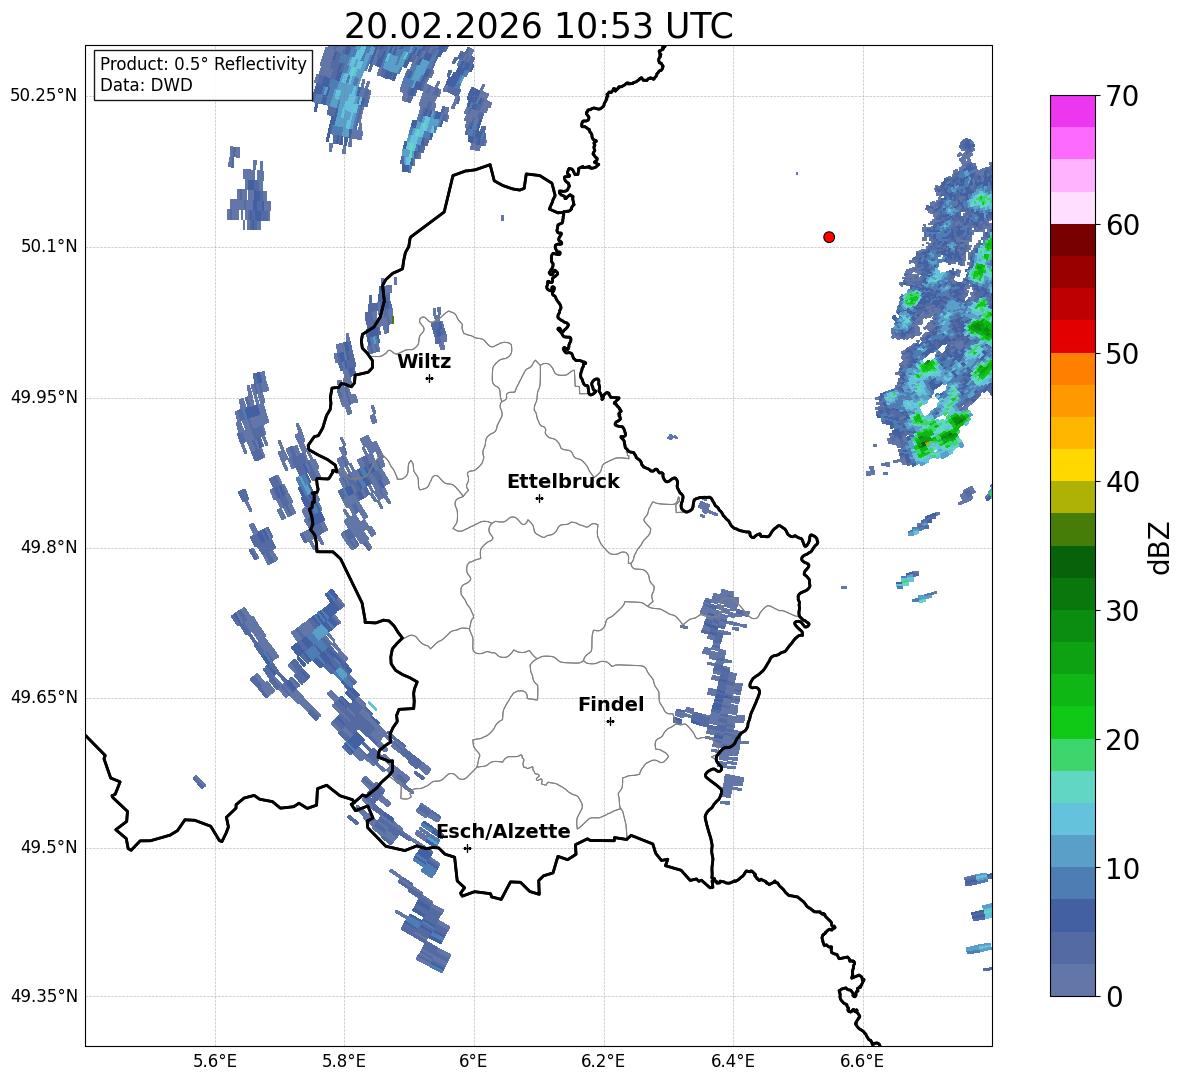1184x1081 pixels.
Task: Click the 49.35°N latitude label
Action: click(44, 996)
